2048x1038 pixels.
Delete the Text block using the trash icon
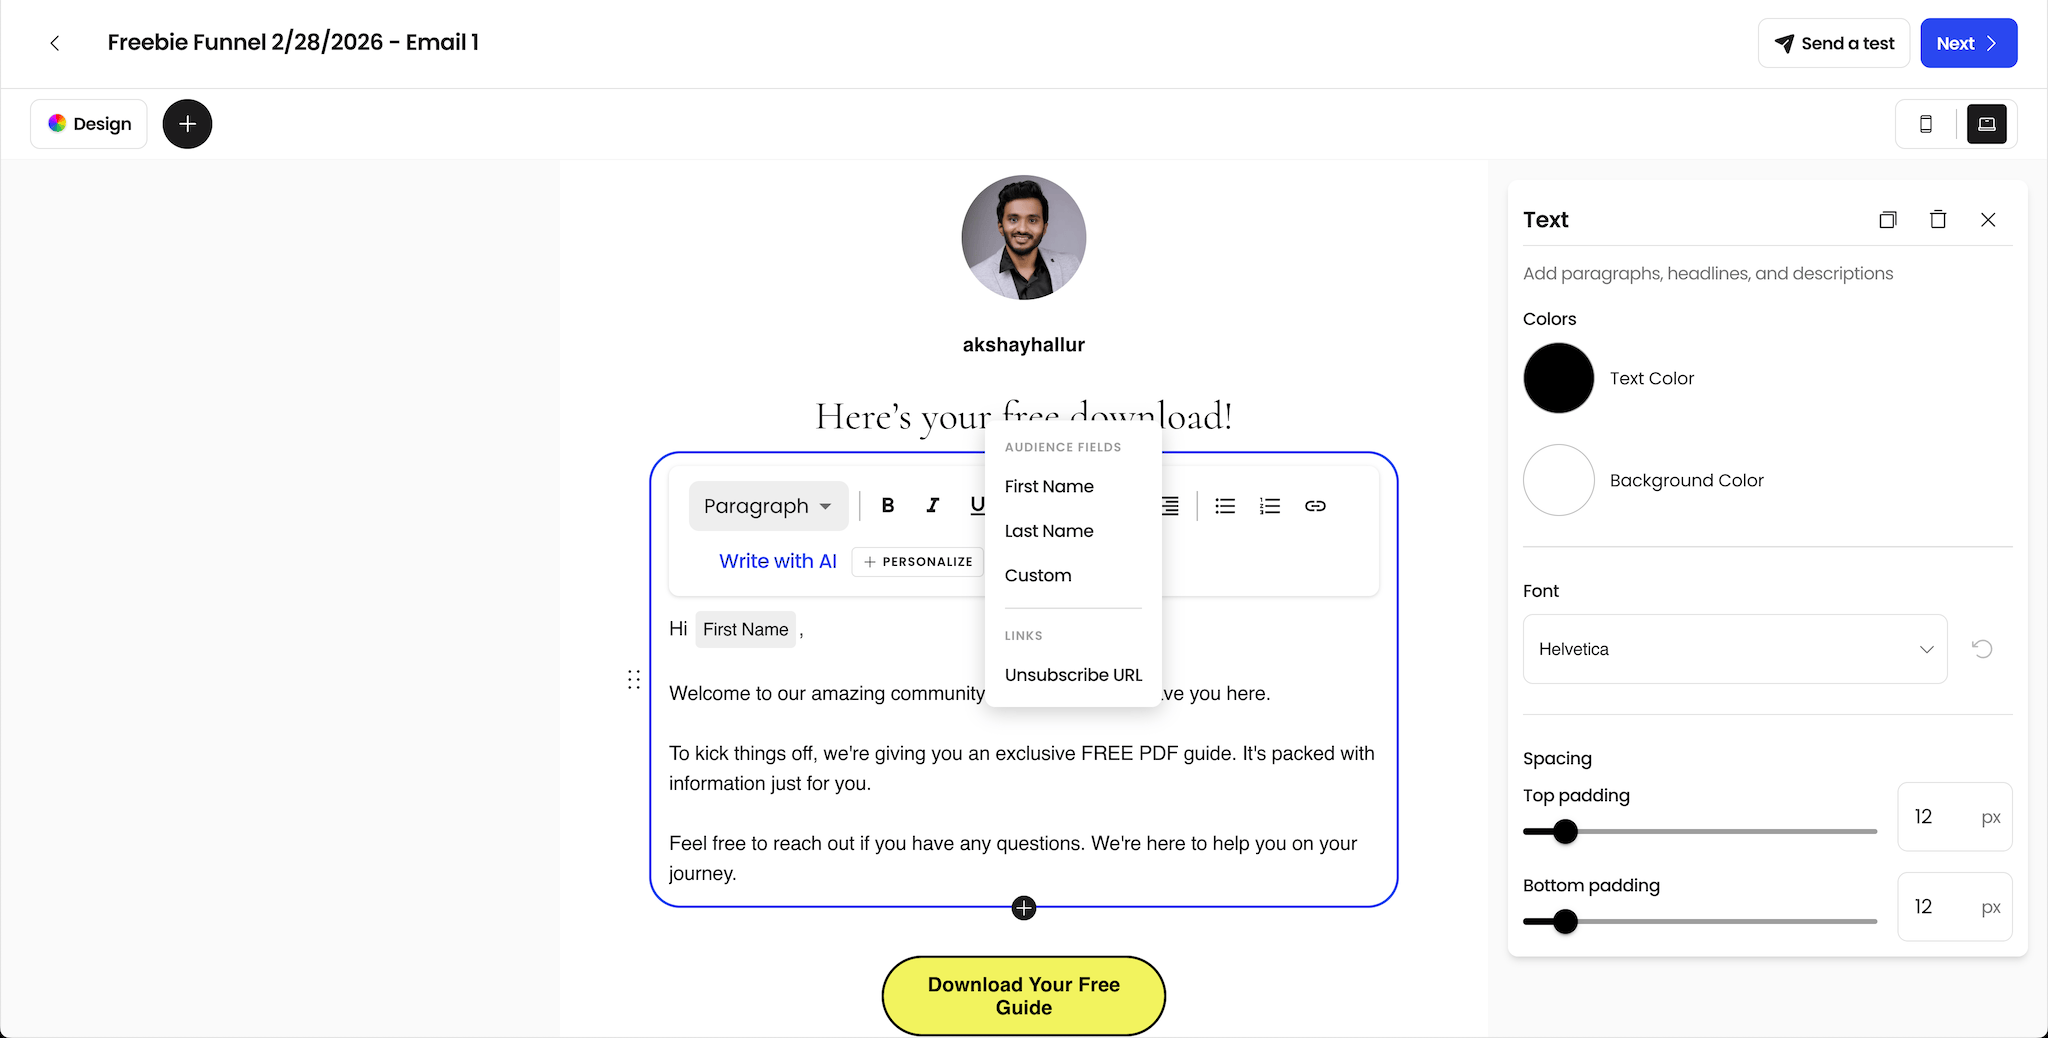[x=1938, y=219]
